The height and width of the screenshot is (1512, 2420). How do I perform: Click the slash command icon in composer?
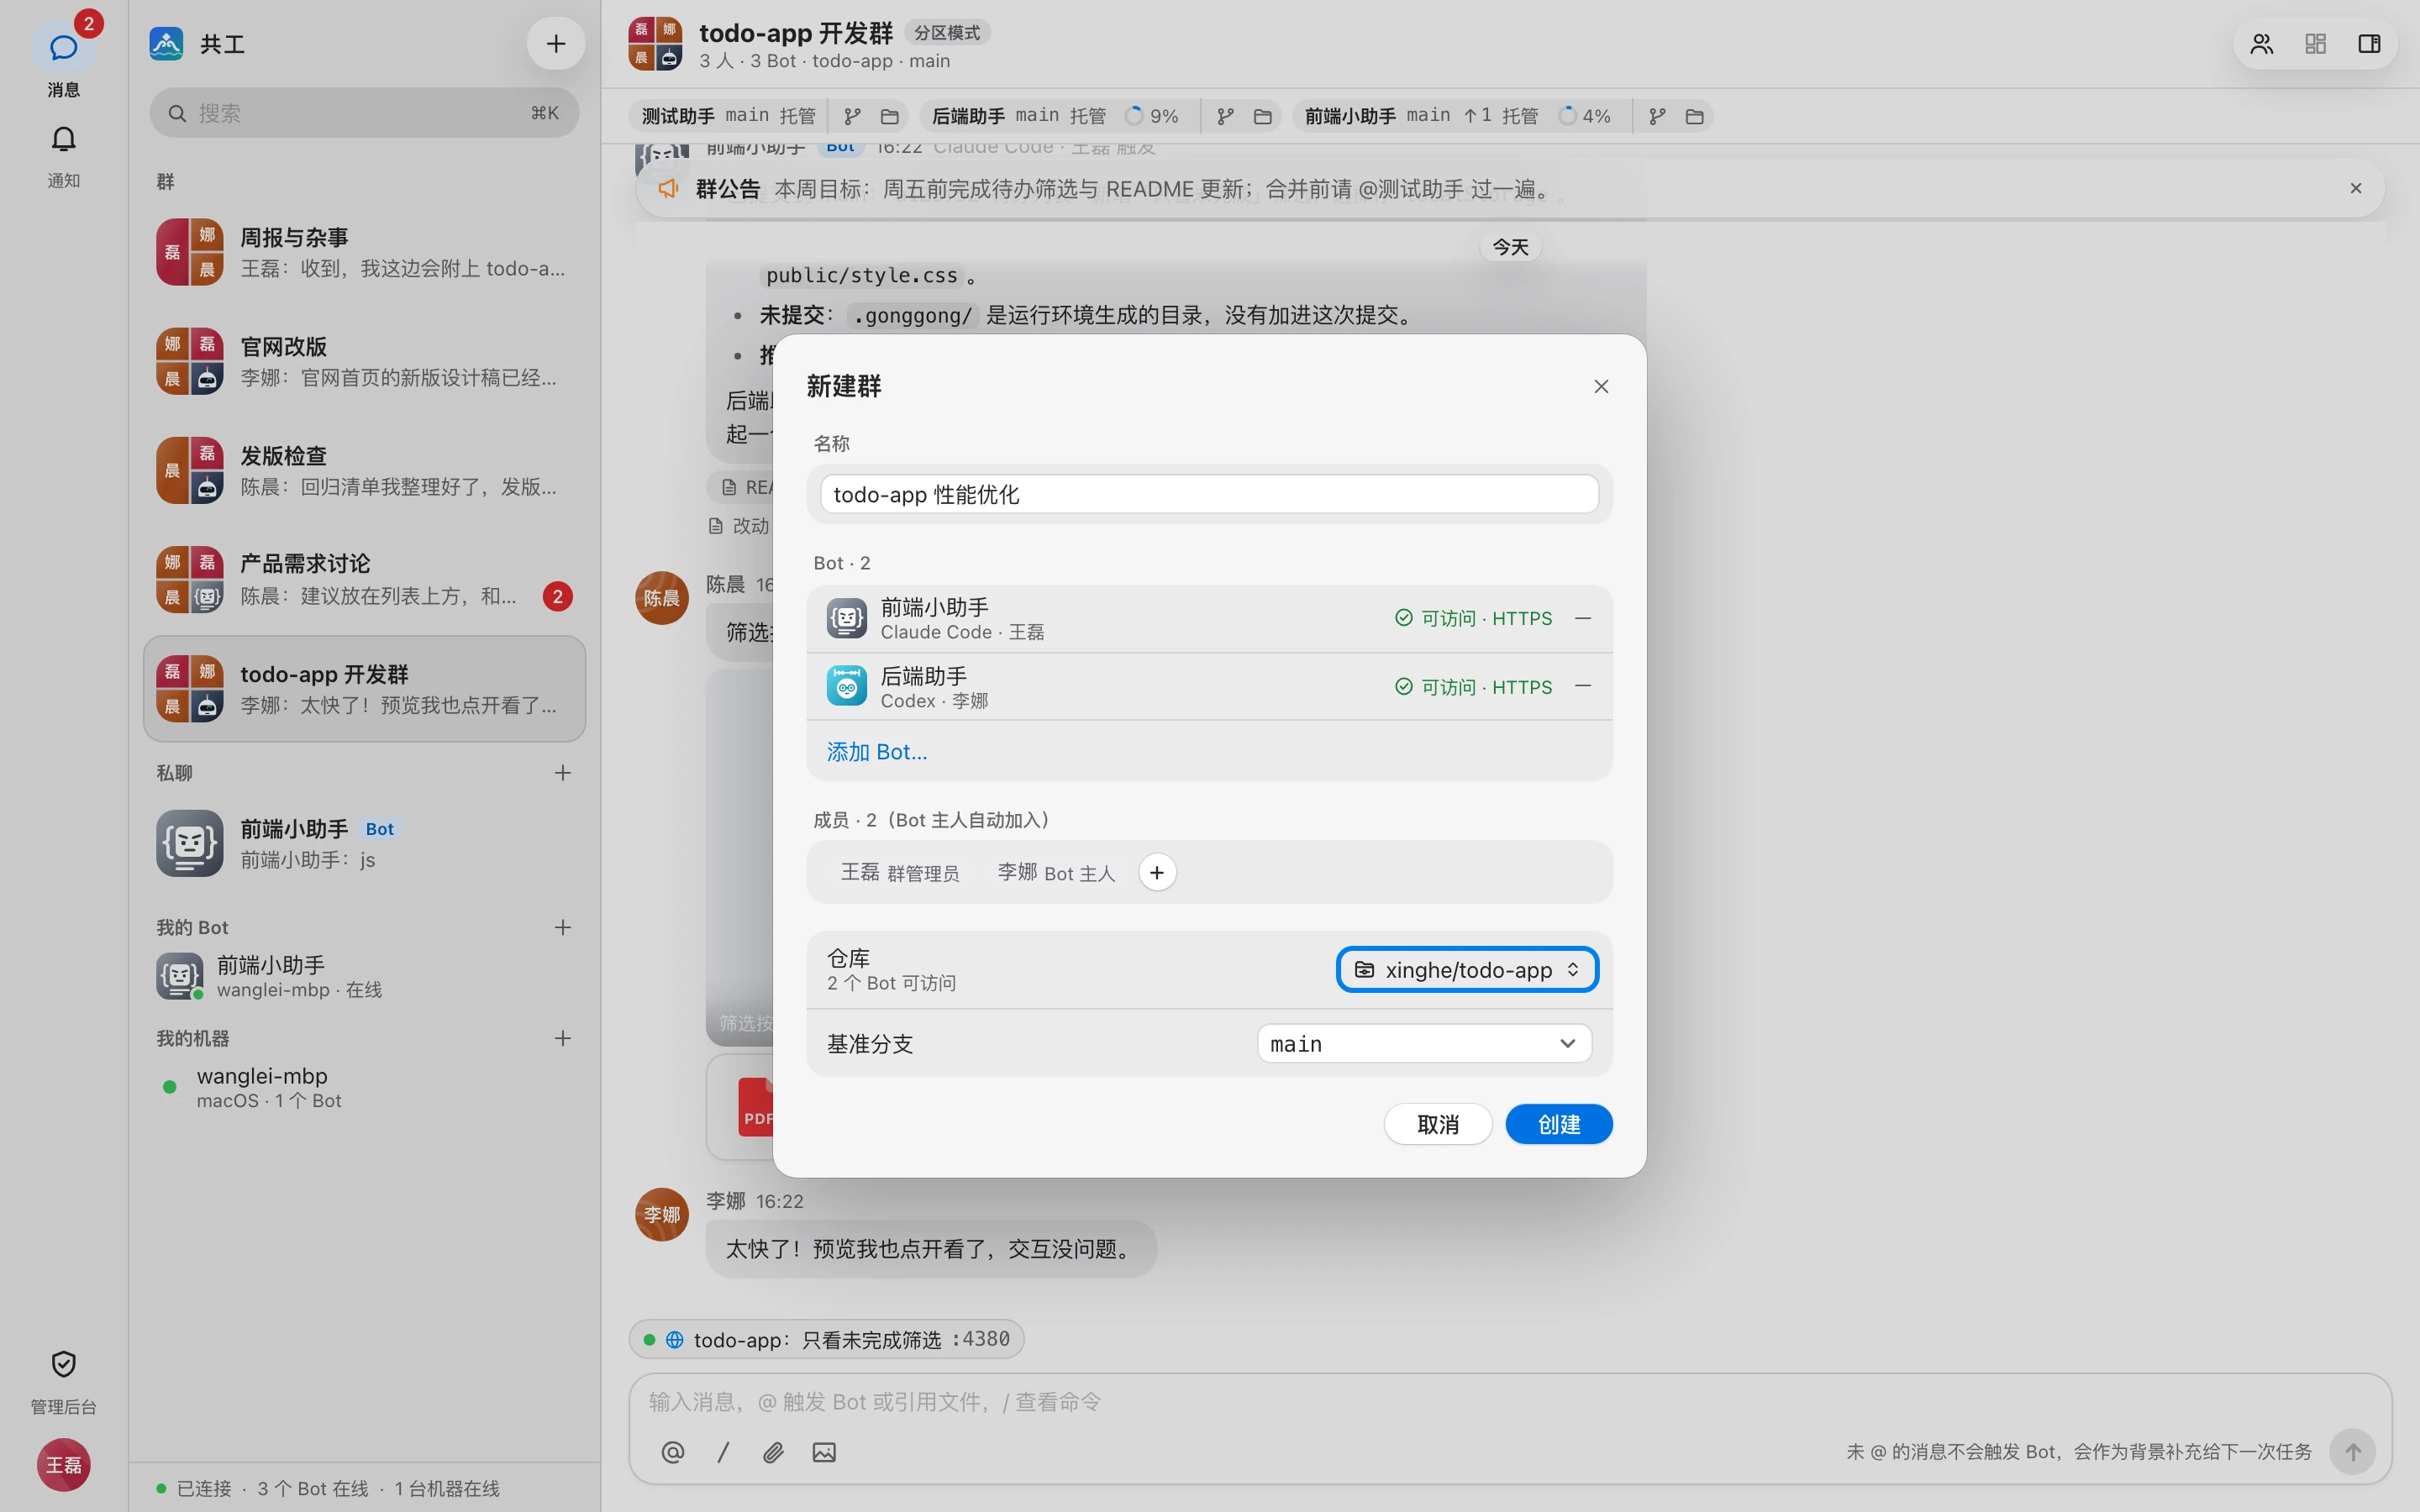[x=723, y=1452]
